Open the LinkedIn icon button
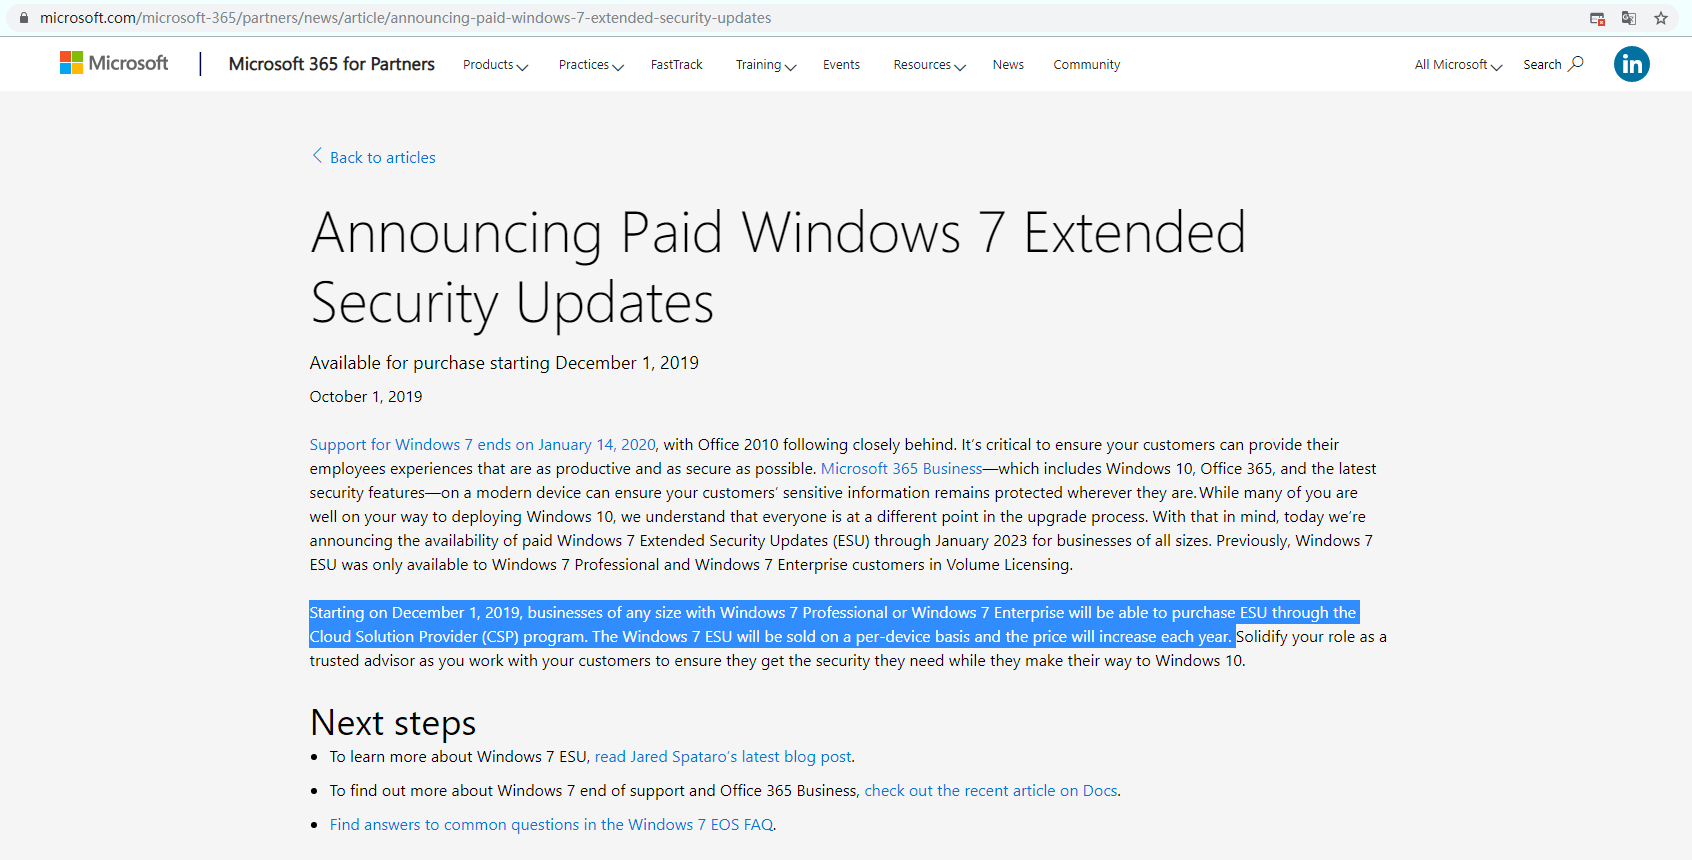Image resolution: width=1692 pixels, height=860 pixels. (1631, 64)
